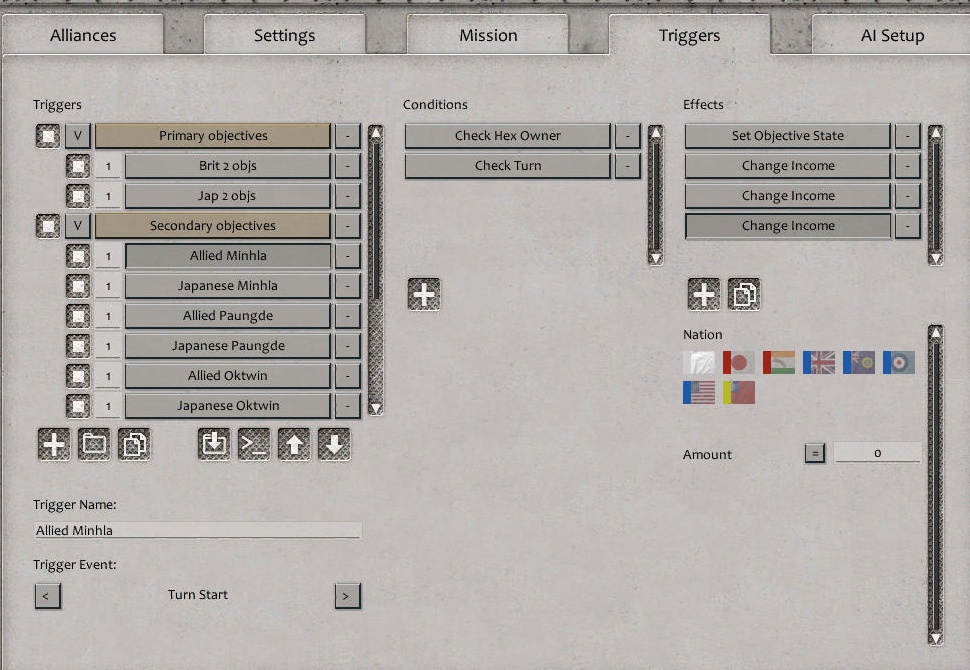970x670 pixels.
Task: Collapse the Primary objectives group
Action: (78, 136)
